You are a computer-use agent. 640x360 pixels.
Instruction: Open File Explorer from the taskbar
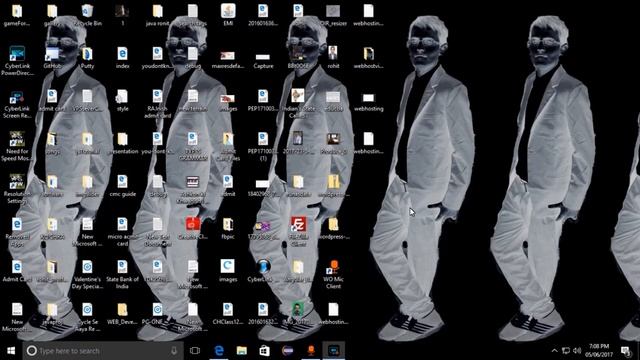(242, 351)
